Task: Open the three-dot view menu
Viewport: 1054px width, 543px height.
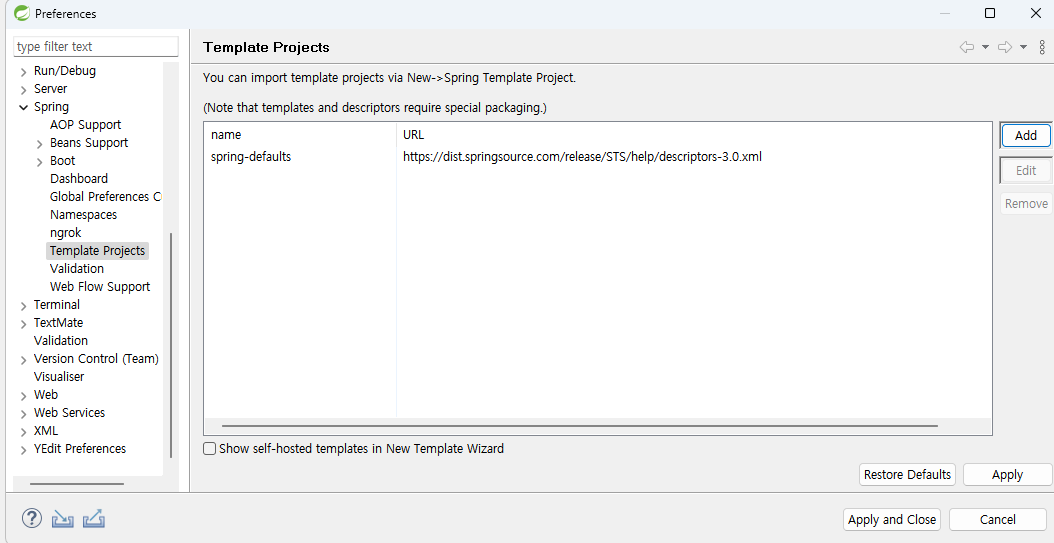Action: [x=1042, y=47]
